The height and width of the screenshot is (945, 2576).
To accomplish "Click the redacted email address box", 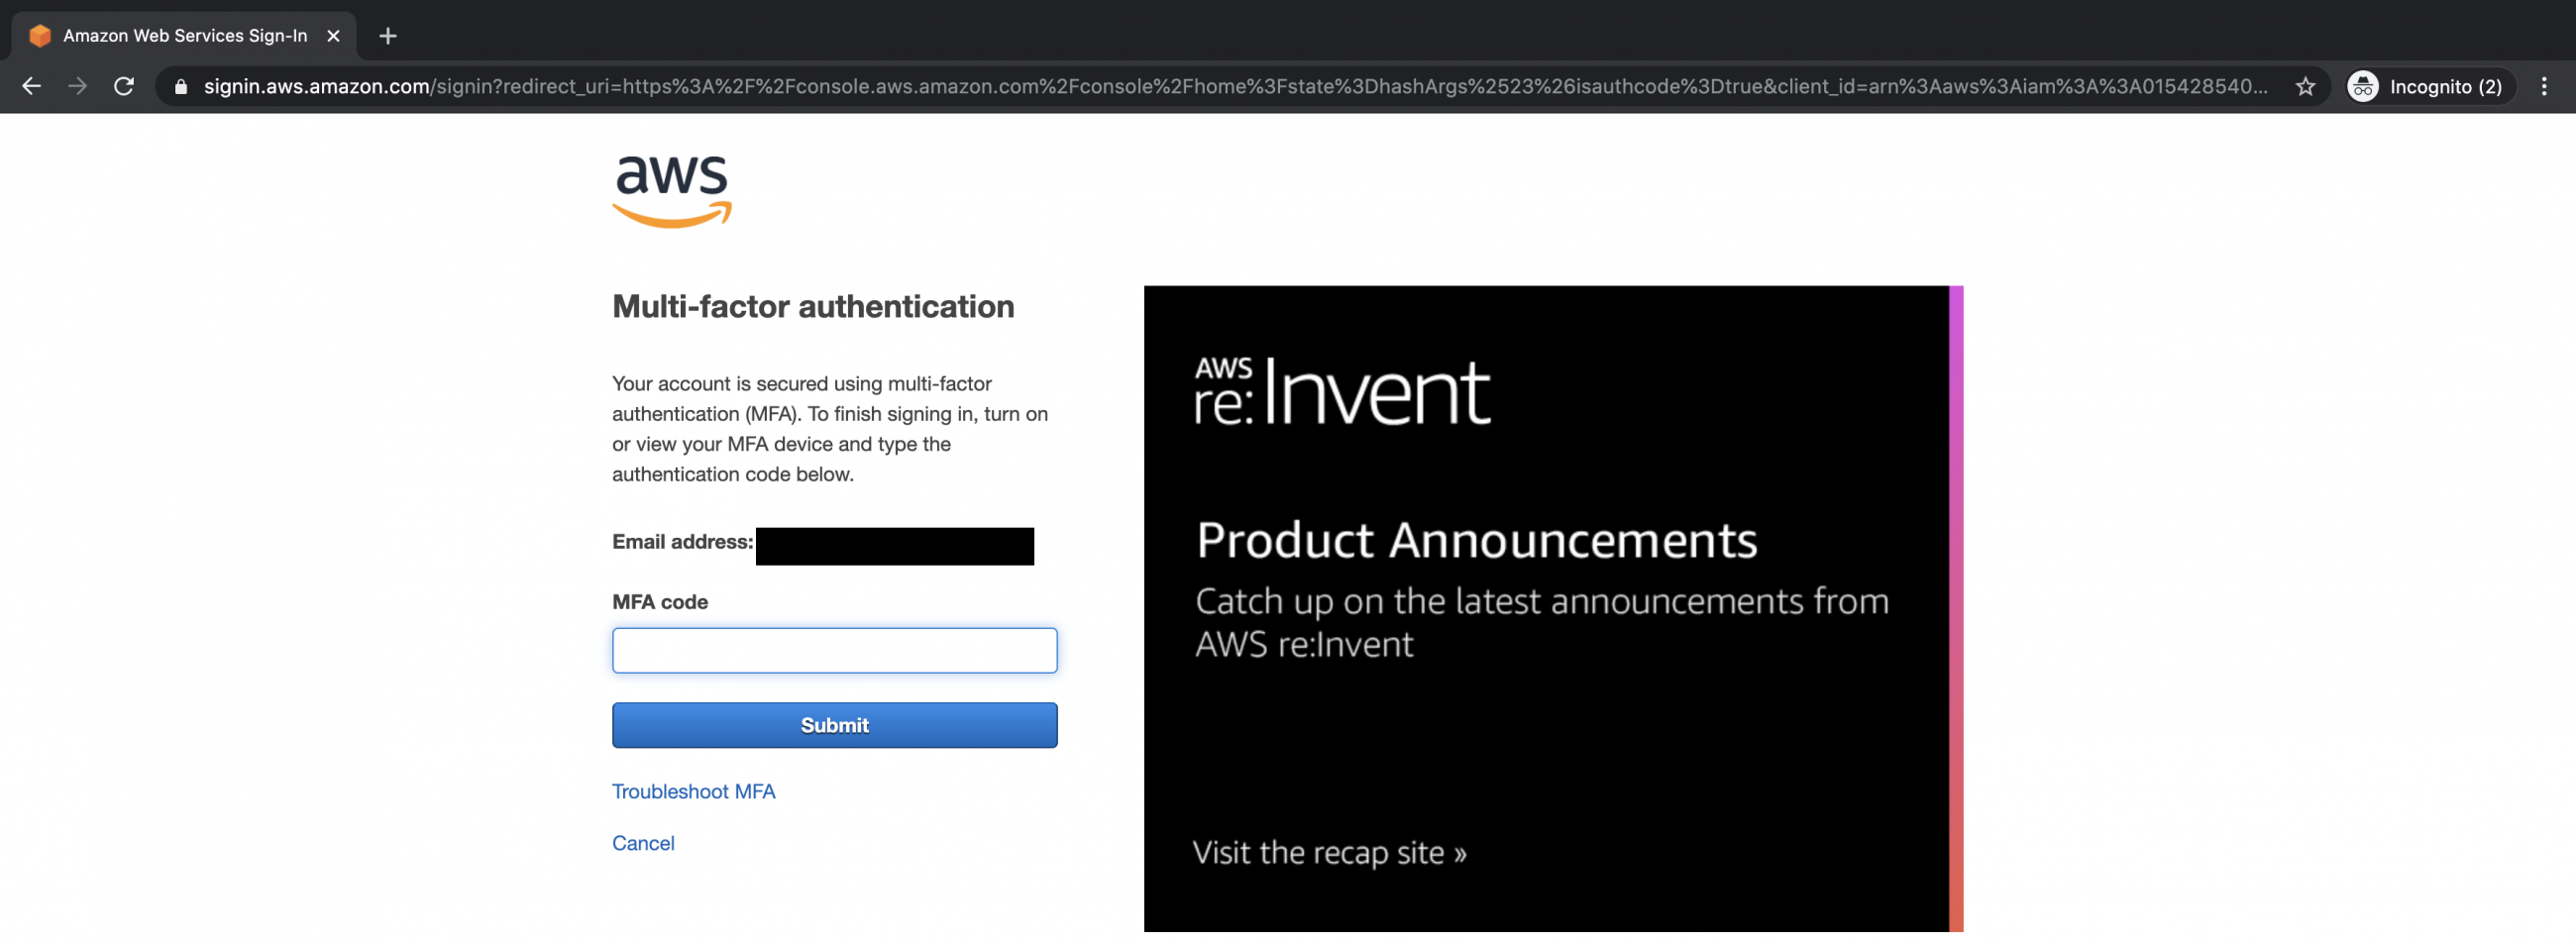I will coord(895,546).
